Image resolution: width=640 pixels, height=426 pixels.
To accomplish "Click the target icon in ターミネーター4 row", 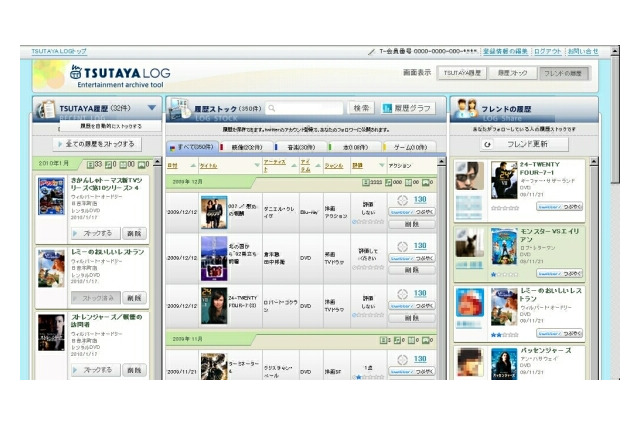I will pyautogui.click(x=402, y=359).
